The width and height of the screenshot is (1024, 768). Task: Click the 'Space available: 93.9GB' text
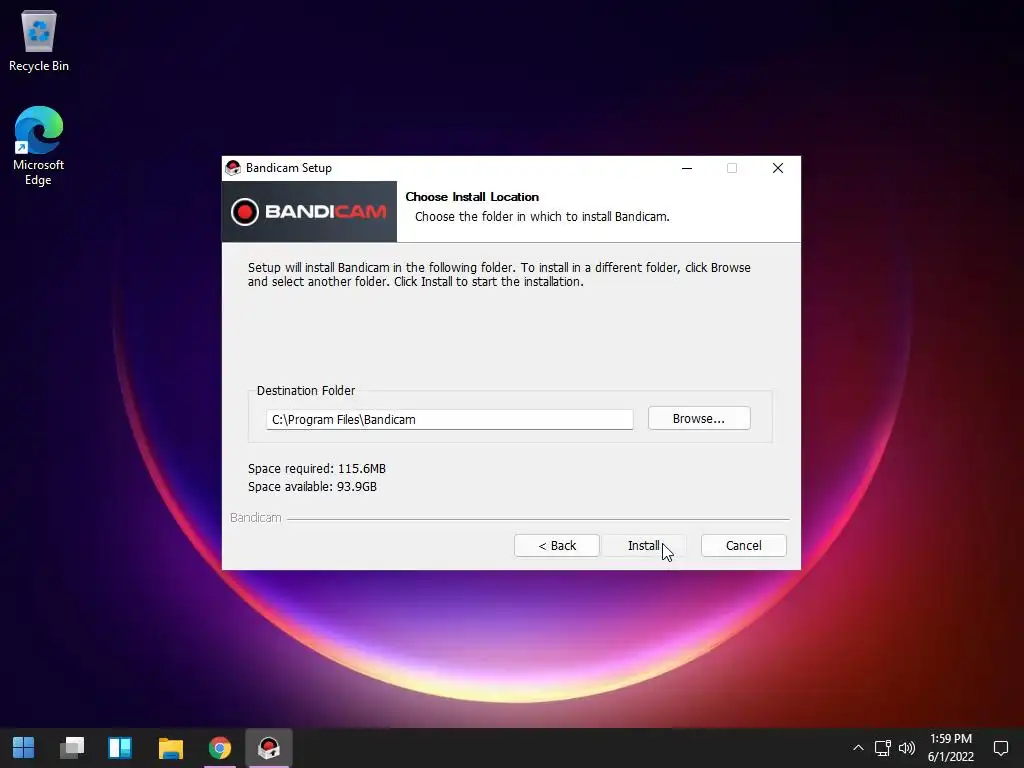(x=312, y=487)
